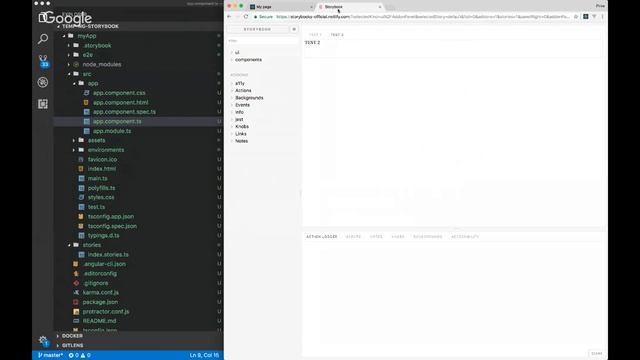Open the Links addon stories
Viewport: 640px width, 360px height.
click(241, 134)
